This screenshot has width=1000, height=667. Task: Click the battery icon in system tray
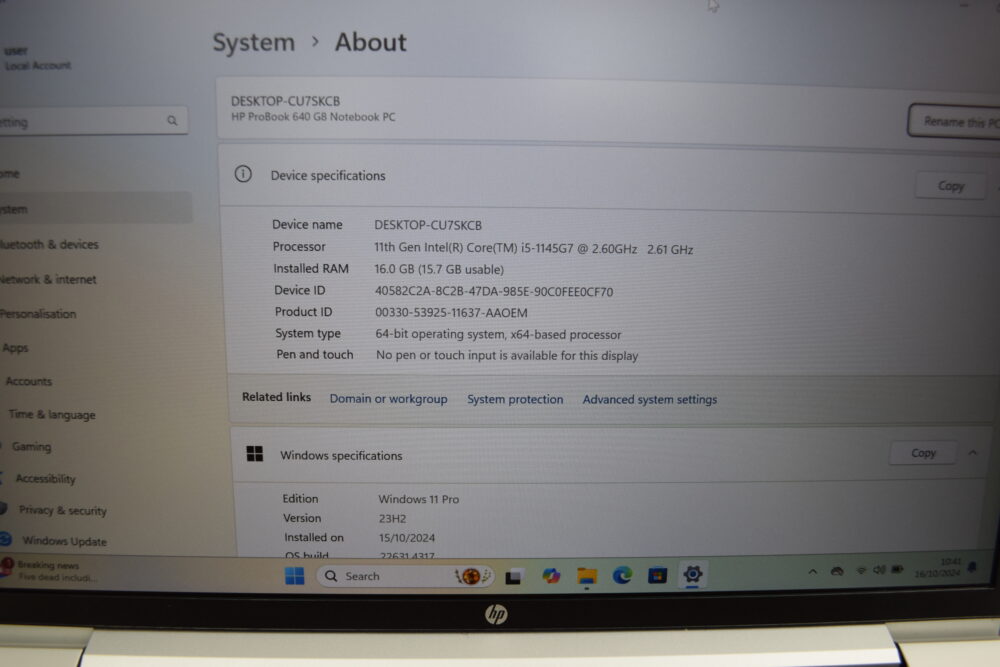point(897,569)
